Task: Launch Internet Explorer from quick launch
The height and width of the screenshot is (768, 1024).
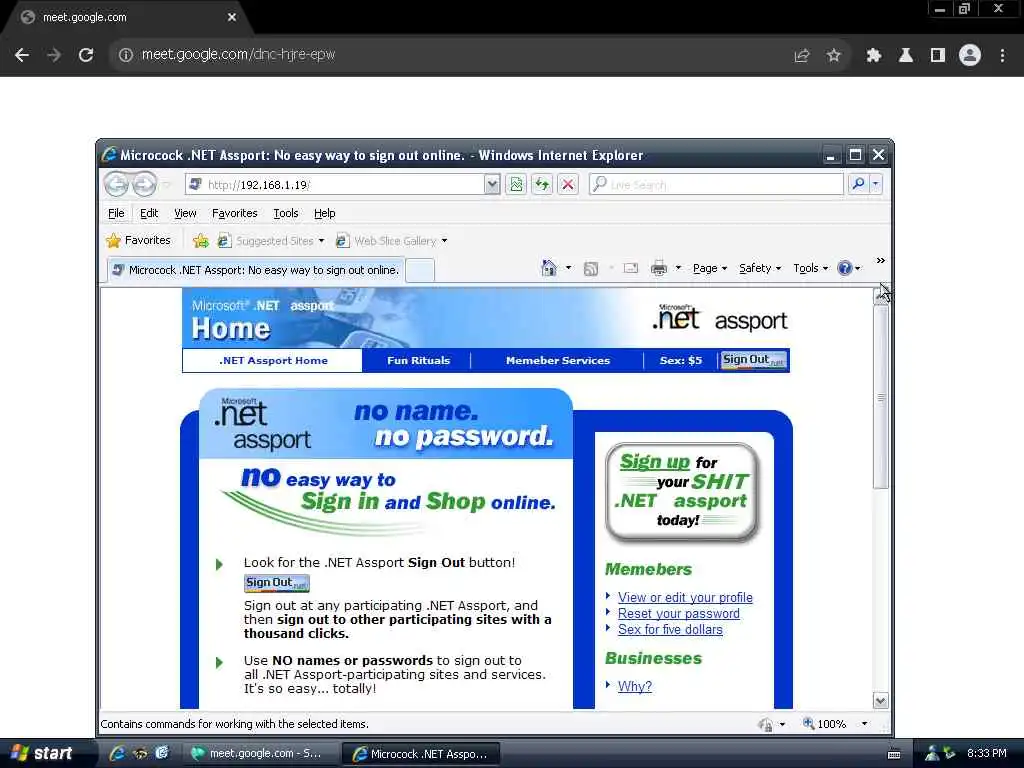Action: point(117,754)
